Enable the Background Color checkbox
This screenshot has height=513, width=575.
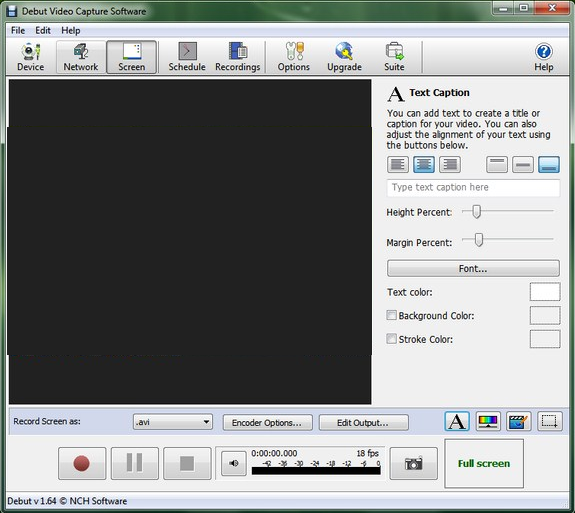392,315
